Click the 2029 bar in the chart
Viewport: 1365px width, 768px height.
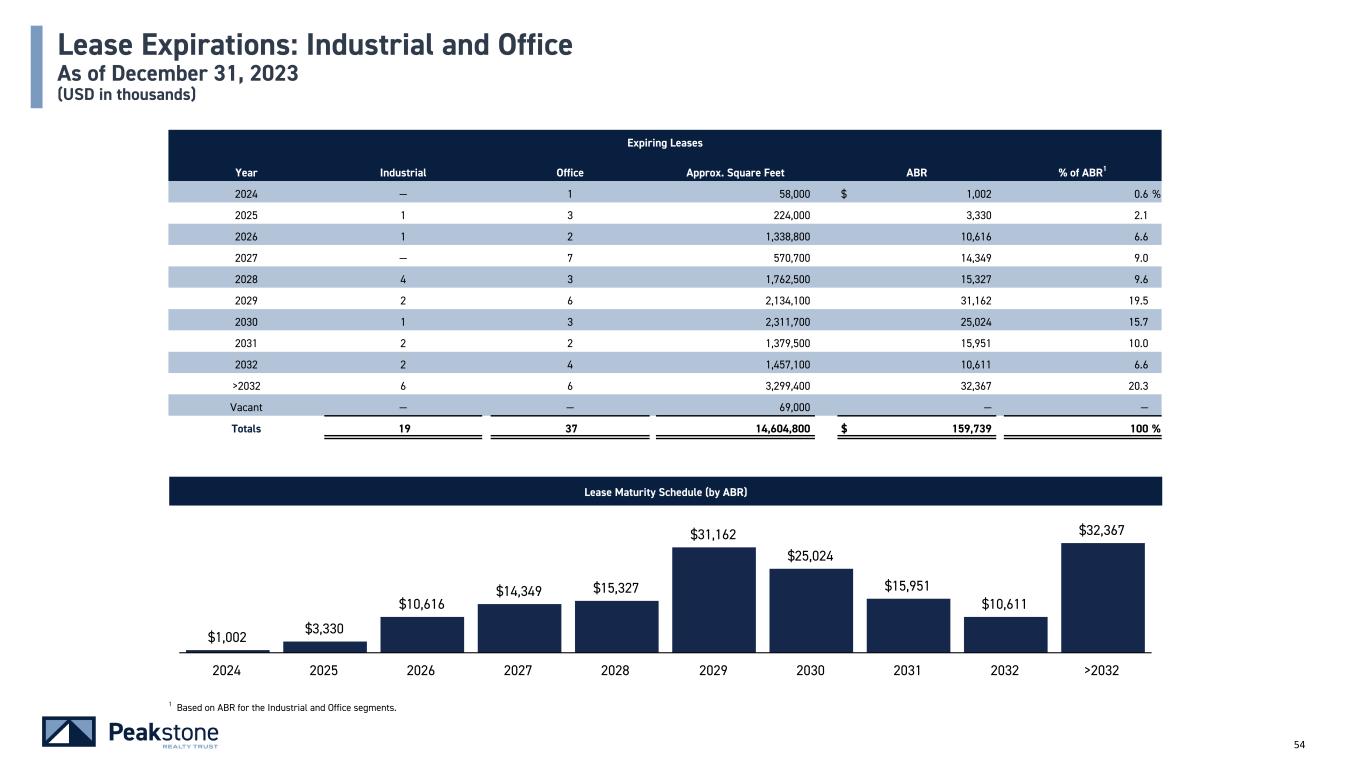pyautogui.click(x=713, y=600)
